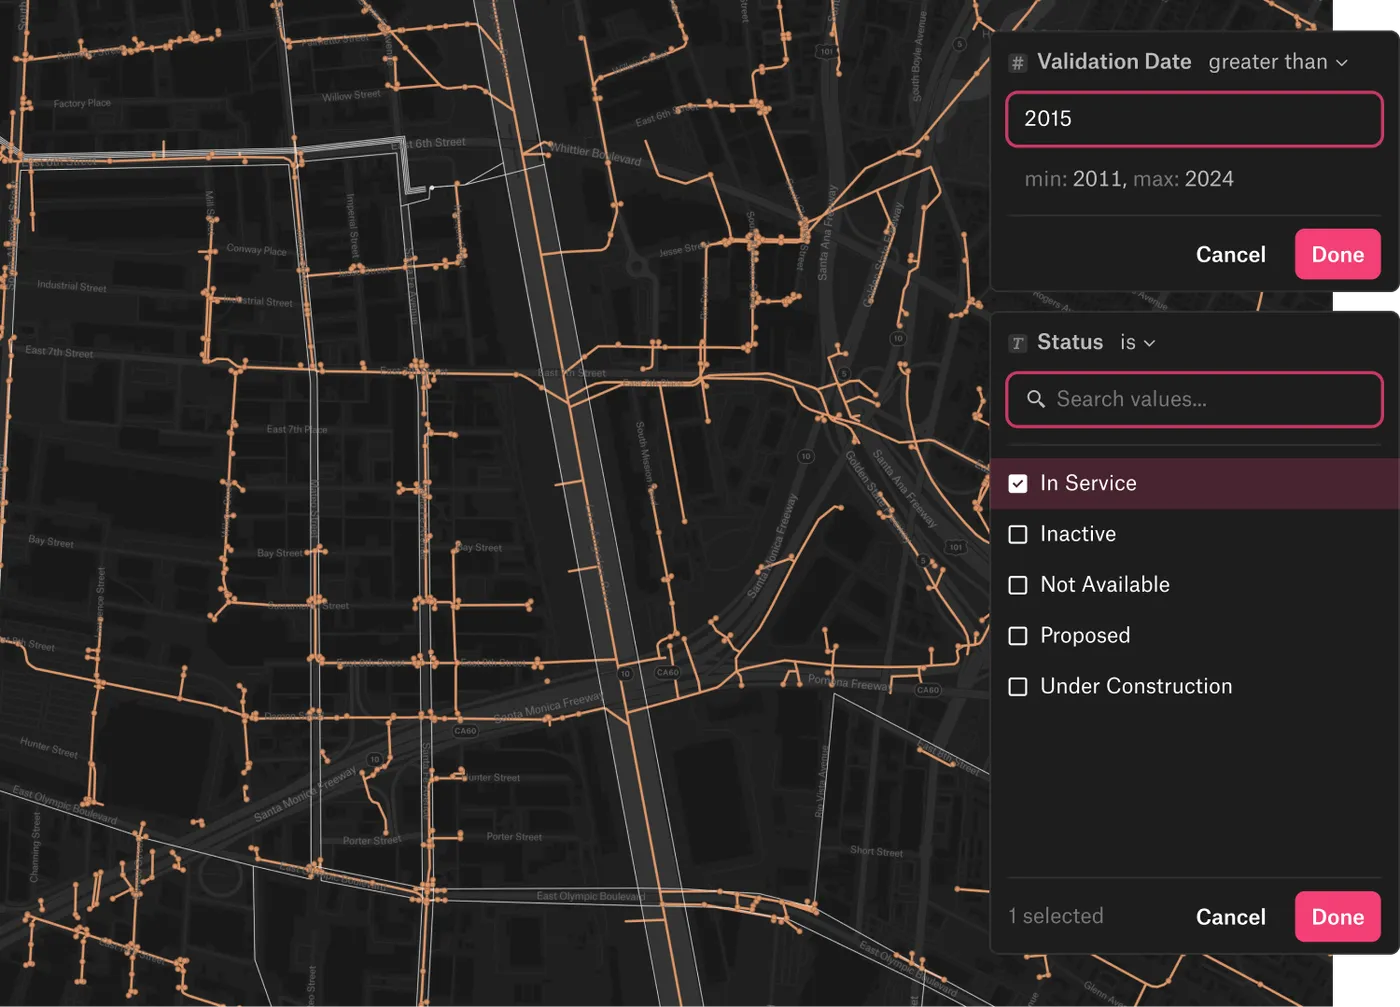
Task: Tick the Proposed status checkbox
Action: click(x=1018, y=636)
